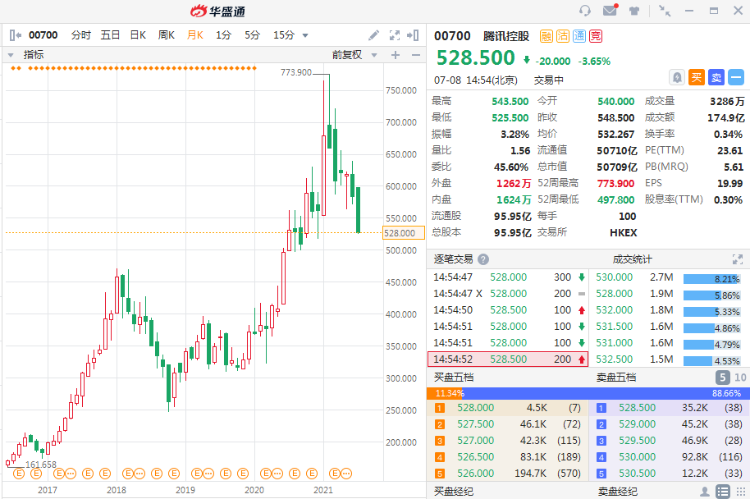Click the 买盘经纪 header
This screenshot has height=499, width=750.
tap(453, 491)
